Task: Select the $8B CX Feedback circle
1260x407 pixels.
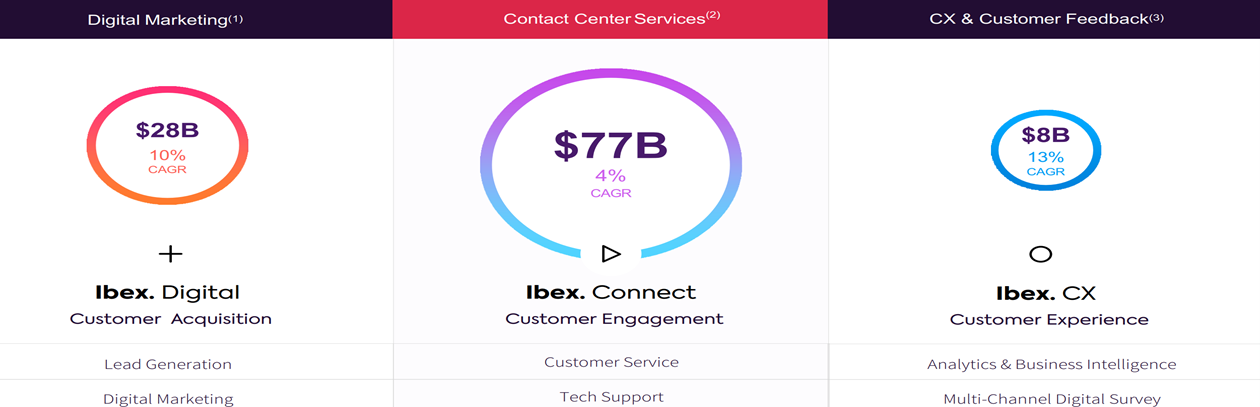Action: tap(1045, 151)
